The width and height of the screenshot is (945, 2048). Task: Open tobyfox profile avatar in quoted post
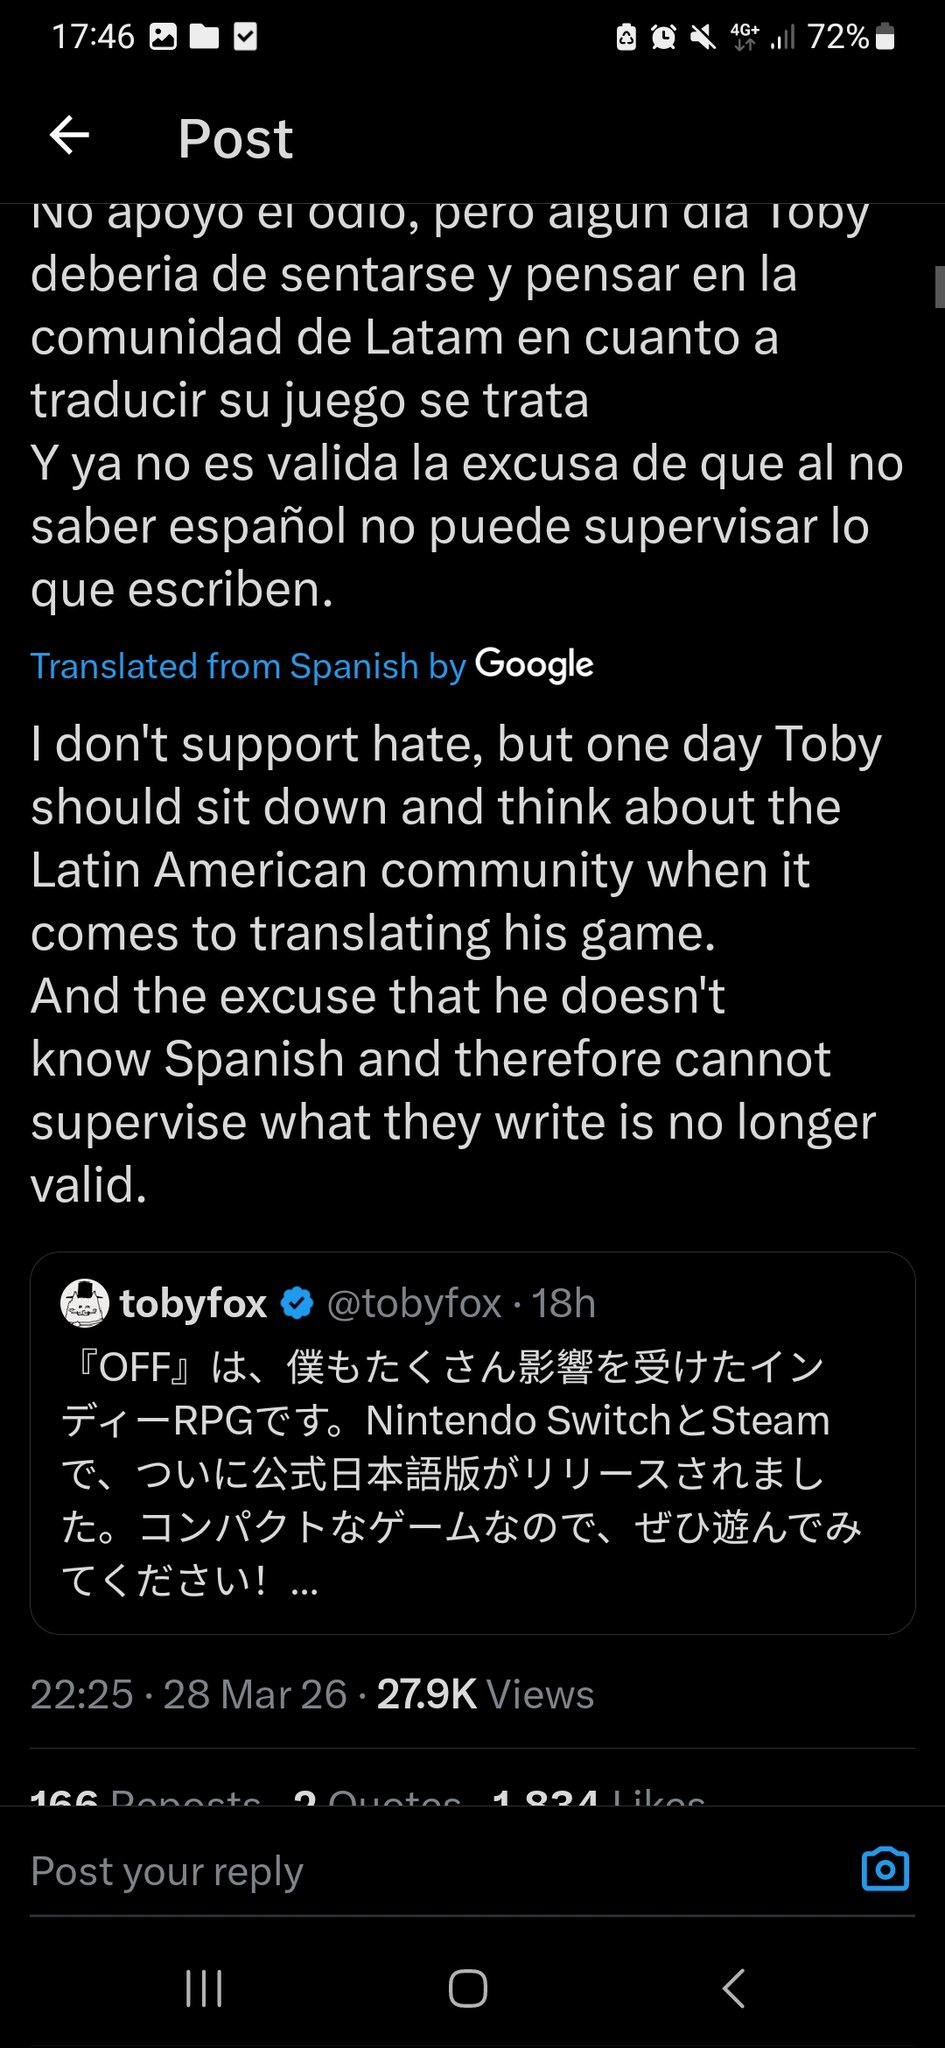85,1303
